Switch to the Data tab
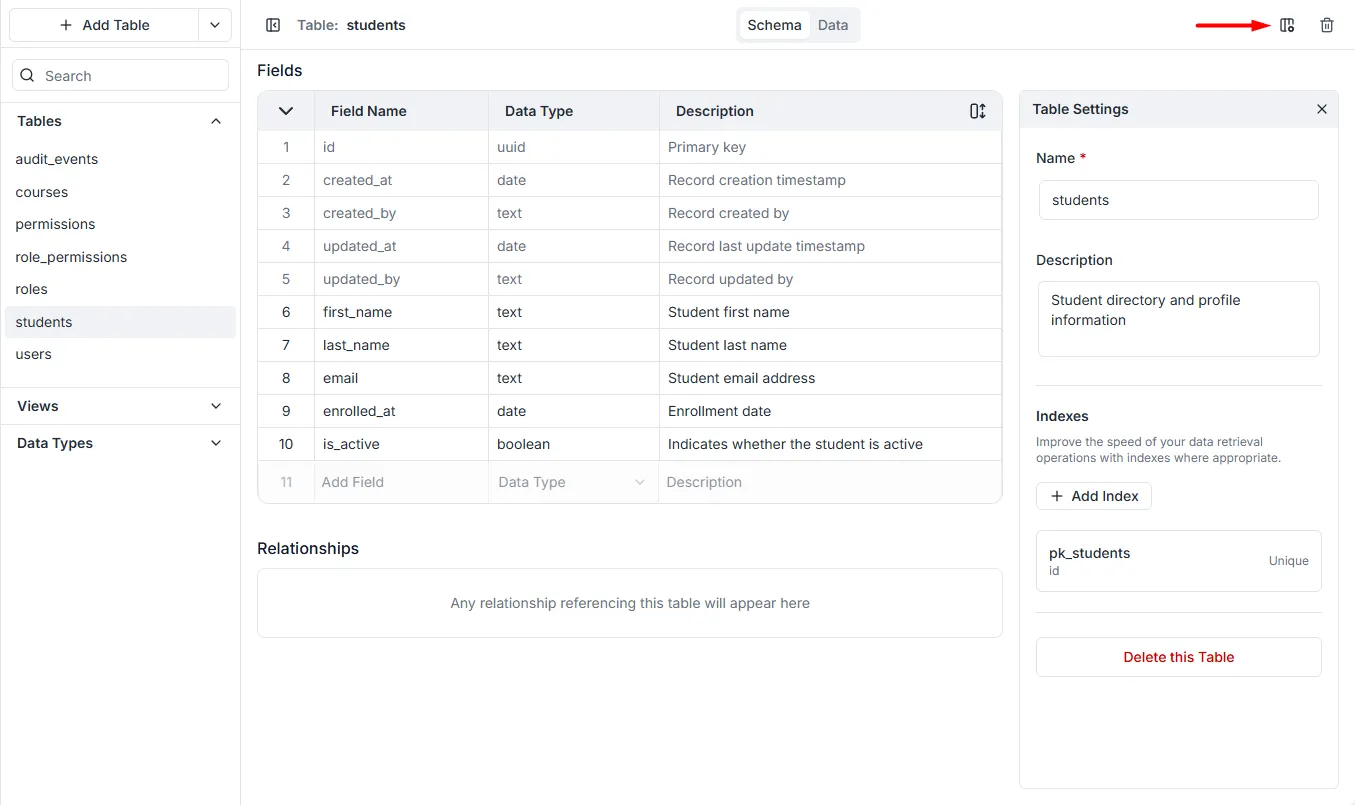The width and height of the screenshot is (1355, 805). pos(833,25)
